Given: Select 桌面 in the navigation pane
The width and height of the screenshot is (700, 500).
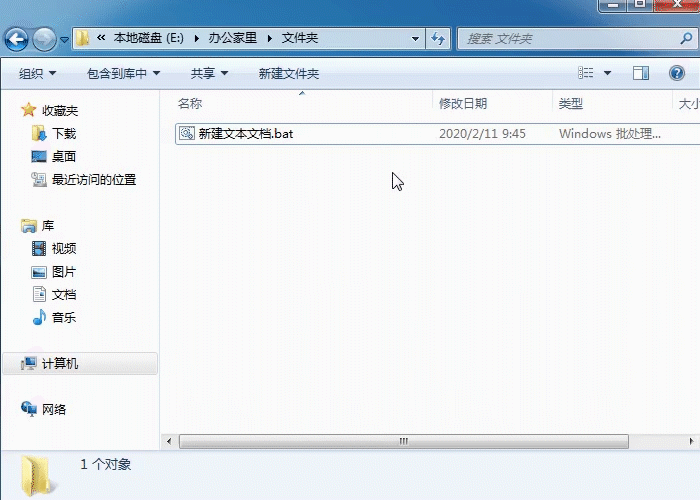Looking at the screenshot, I should (x=63, y=156).
